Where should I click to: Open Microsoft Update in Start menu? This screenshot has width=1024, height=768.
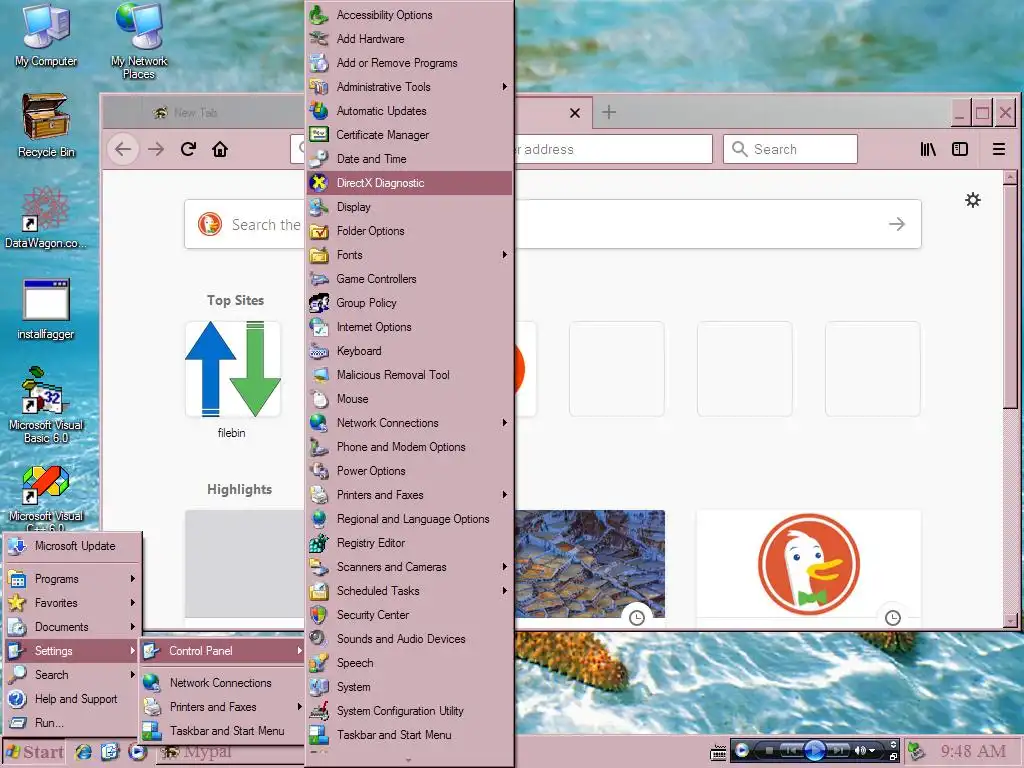pos(73,546)
